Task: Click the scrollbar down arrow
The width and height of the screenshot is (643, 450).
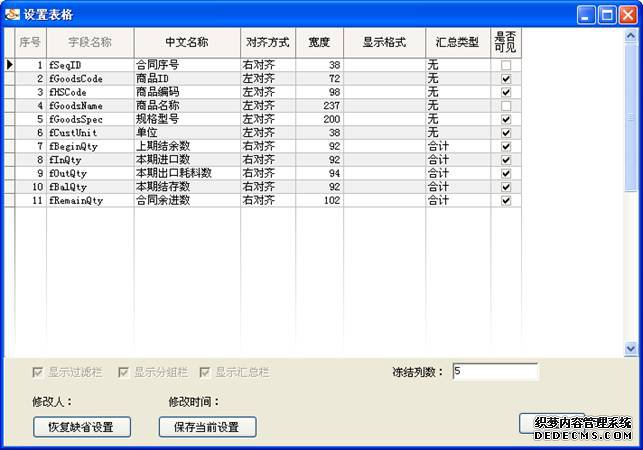Action: tap(630, 348)
